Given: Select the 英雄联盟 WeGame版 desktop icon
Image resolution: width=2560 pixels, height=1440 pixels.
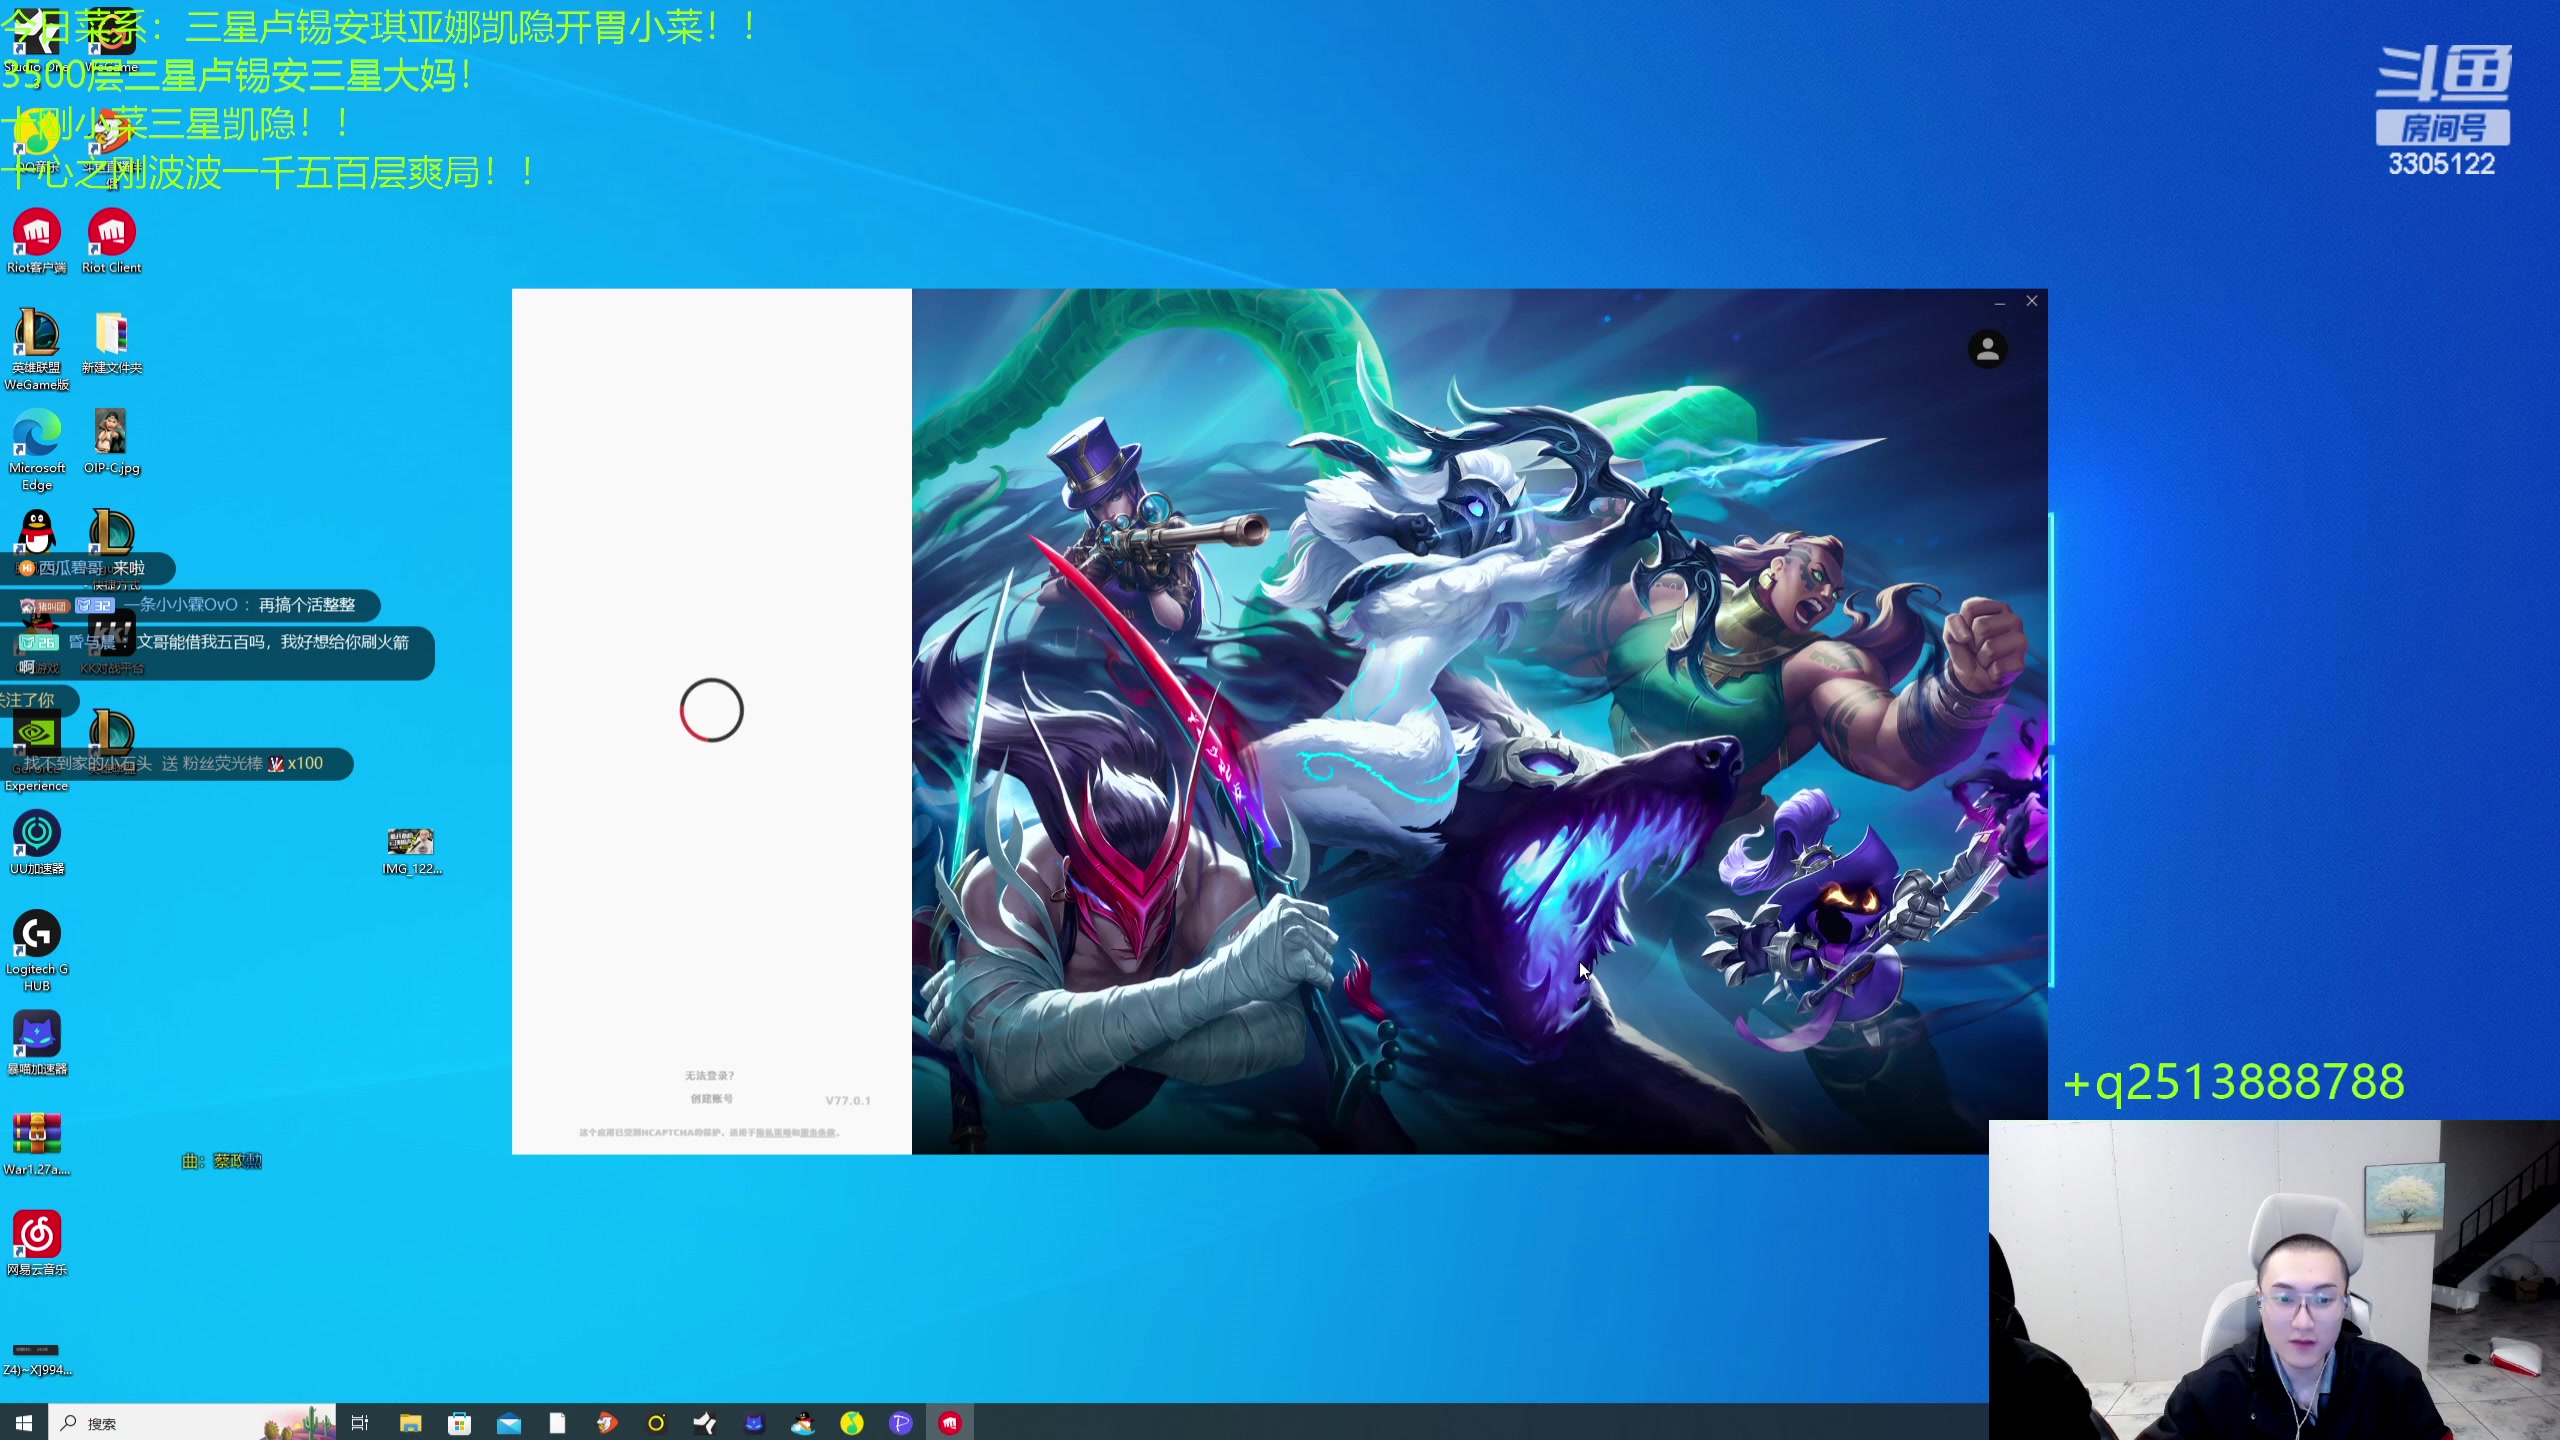Looking at the screenshot, I should (37, 349).
